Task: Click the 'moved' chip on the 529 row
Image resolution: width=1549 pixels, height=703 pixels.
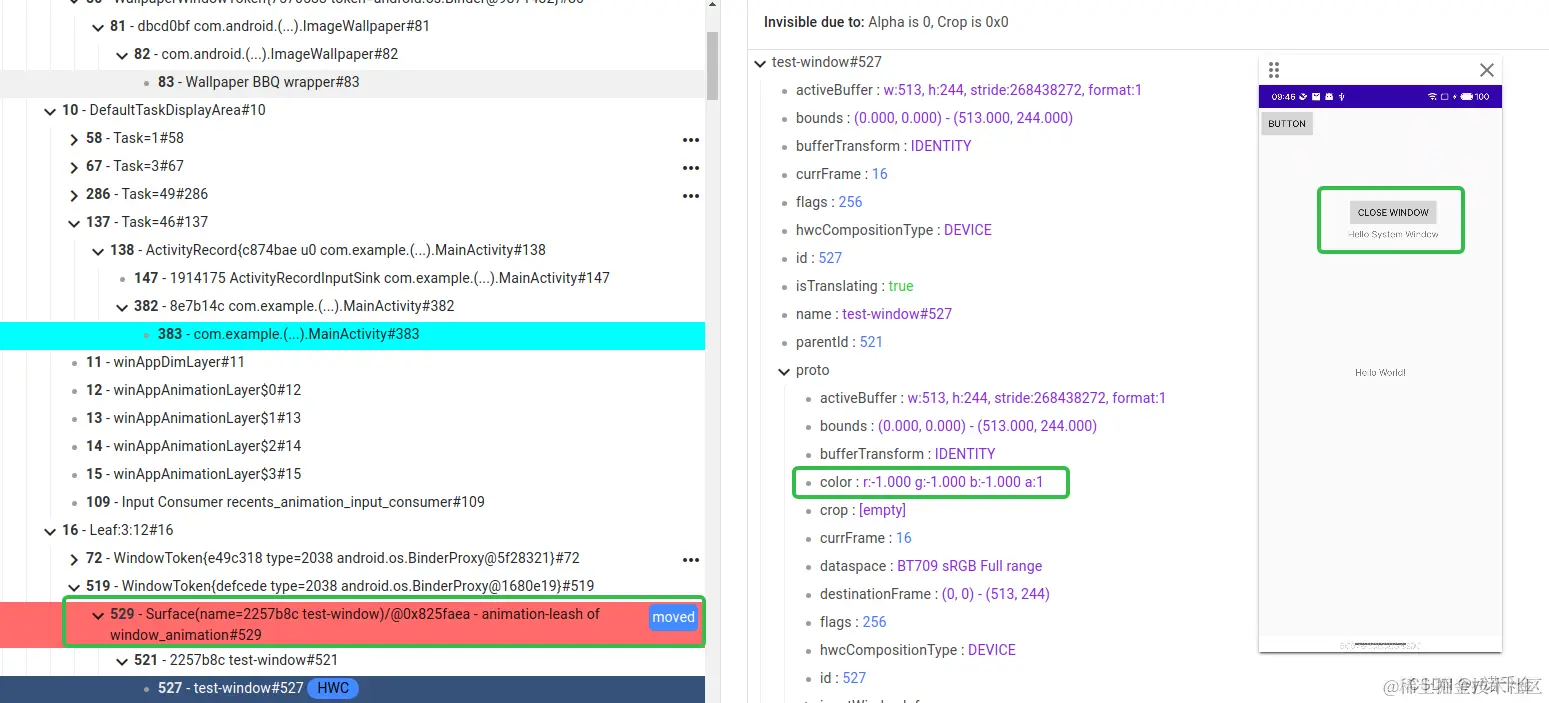Action: click(x=673, y=617)
